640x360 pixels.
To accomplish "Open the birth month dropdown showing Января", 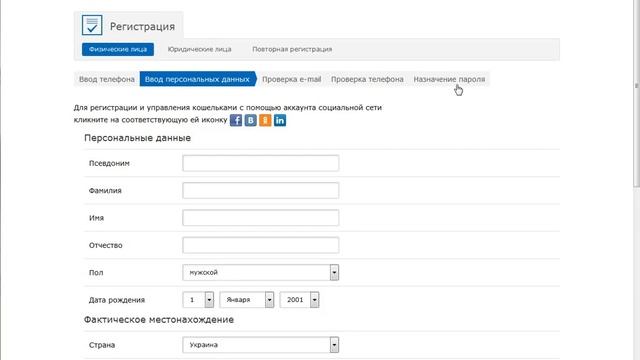I will pos(247,300).
